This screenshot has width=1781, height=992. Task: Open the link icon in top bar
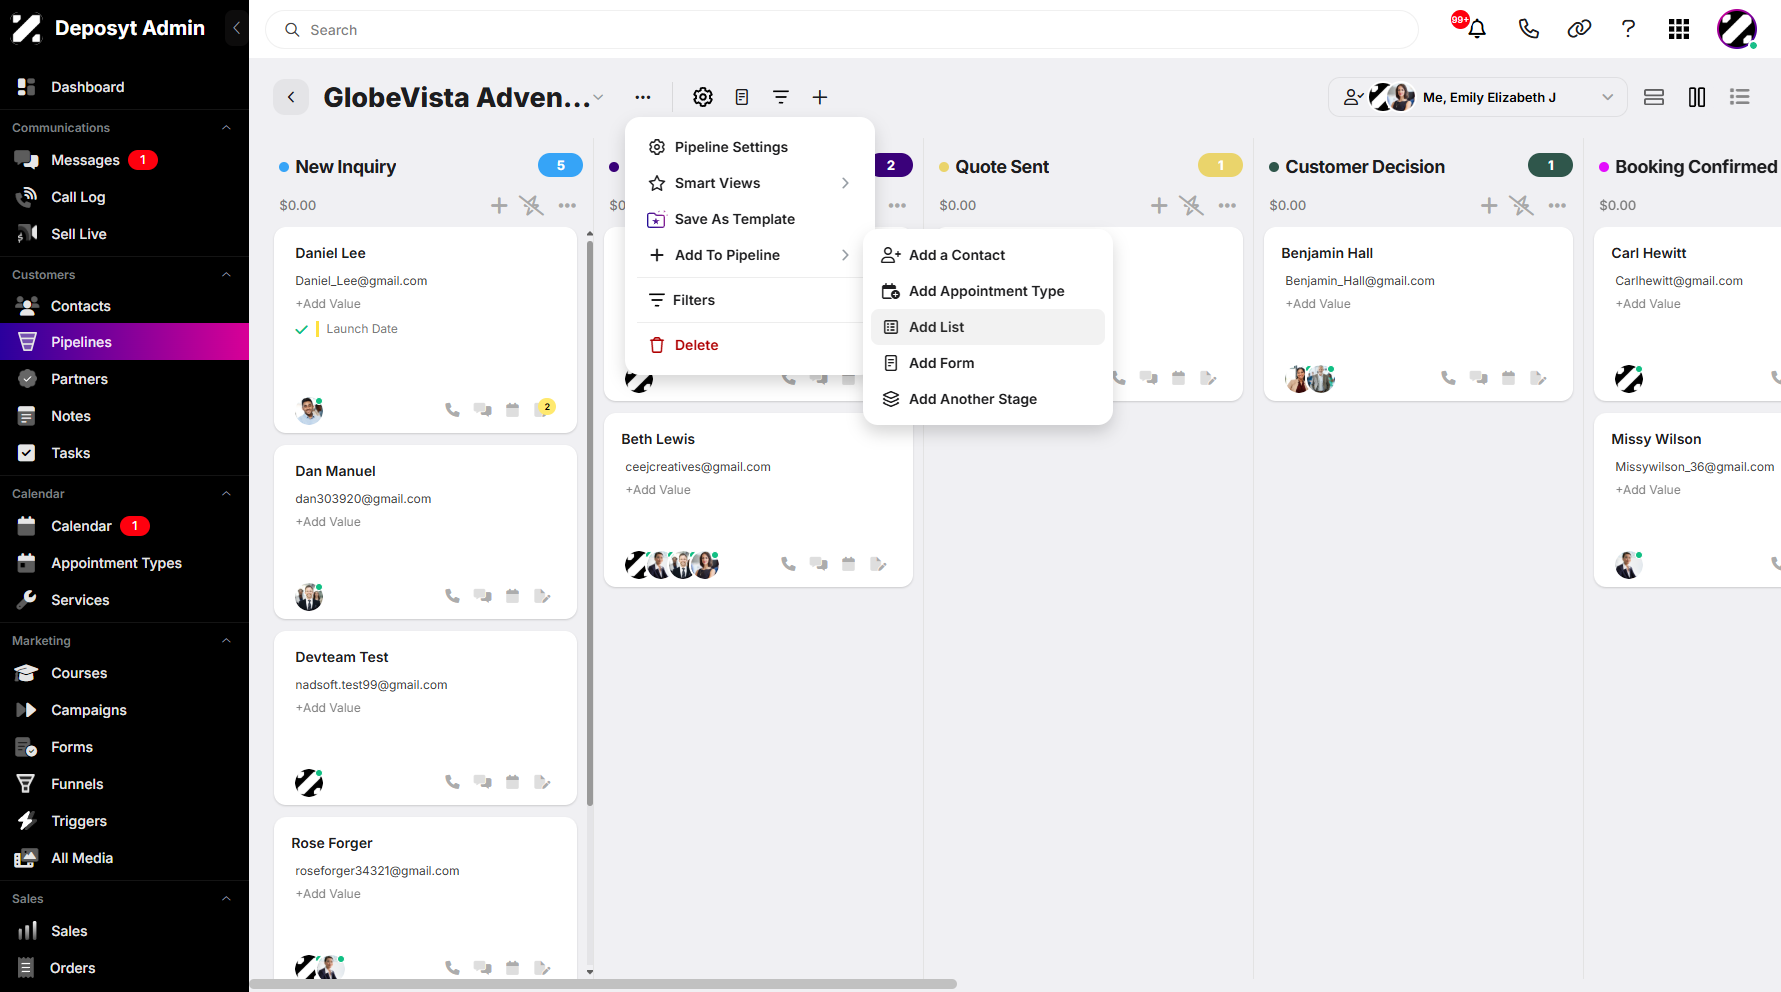1579,29
